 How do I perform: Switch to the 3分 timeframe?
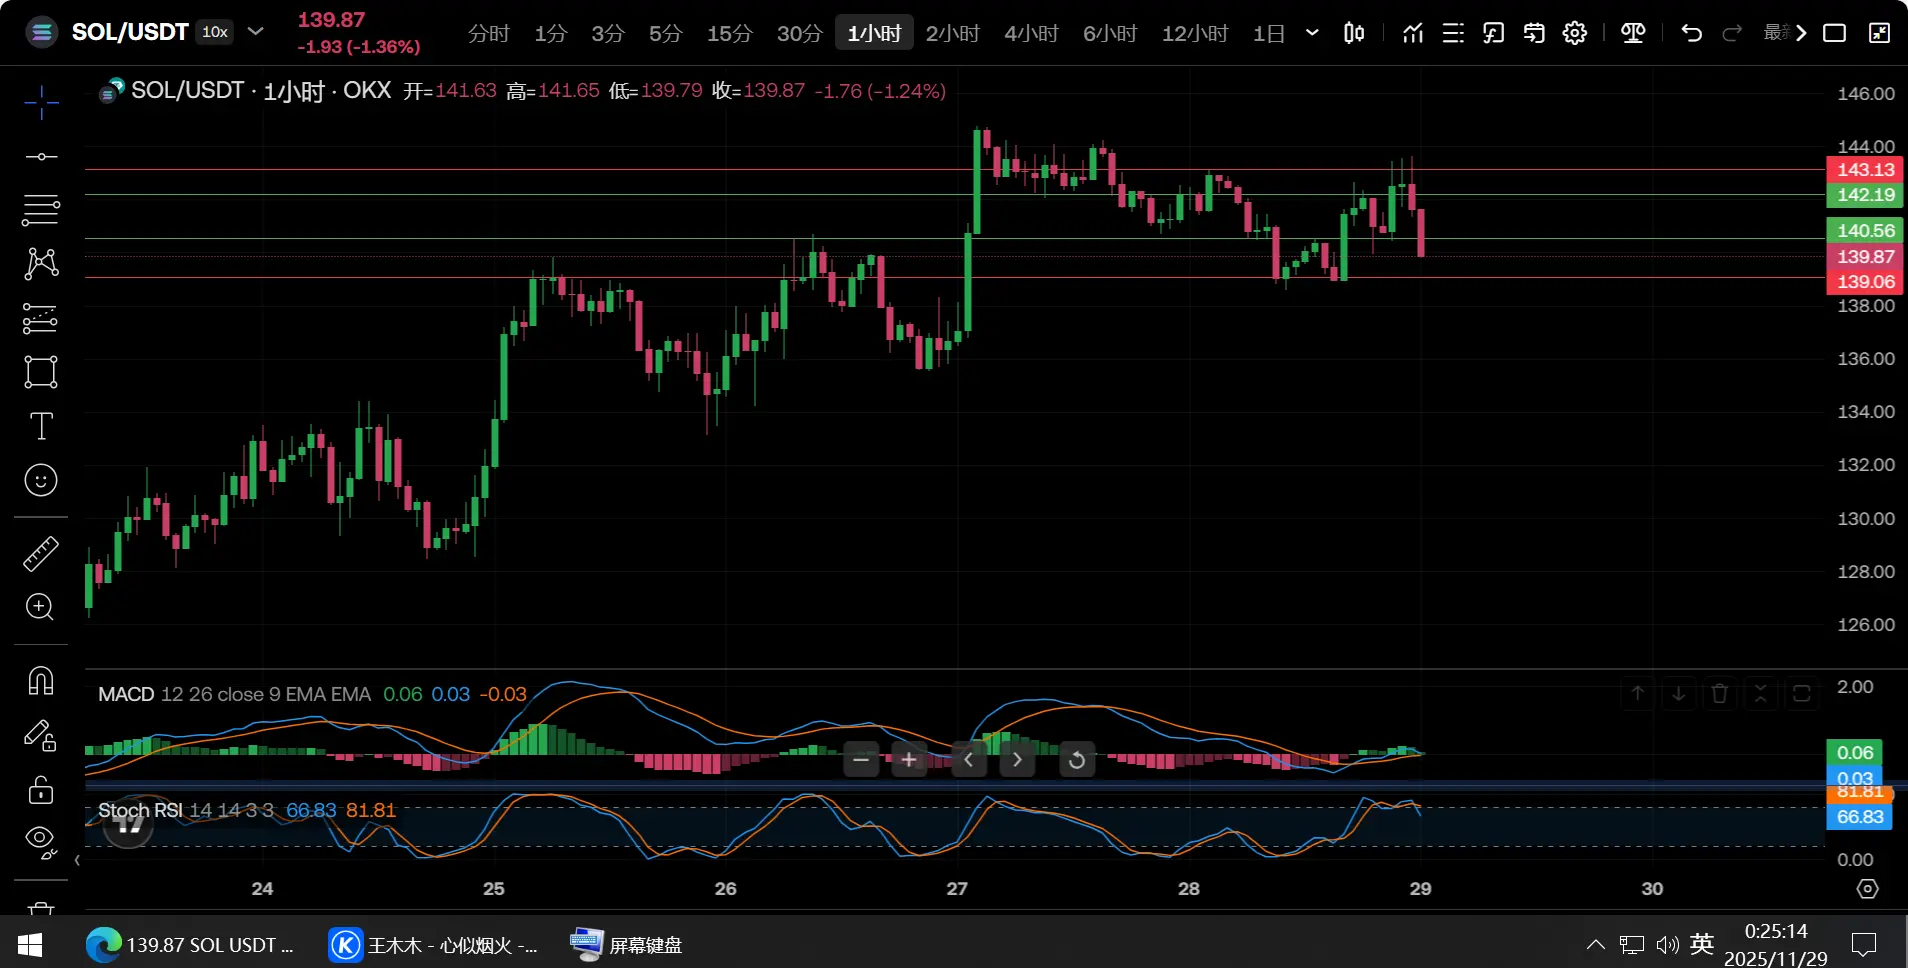click(x=607, y=33)
